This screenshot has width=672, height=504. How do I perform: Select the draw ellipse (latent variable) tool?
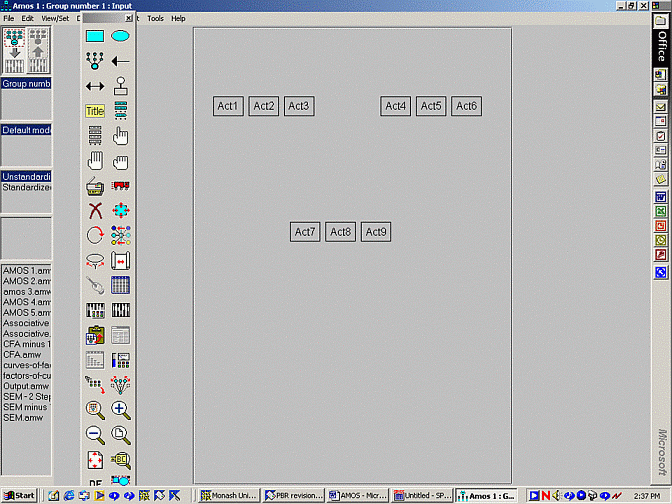[x=120, y=36]
